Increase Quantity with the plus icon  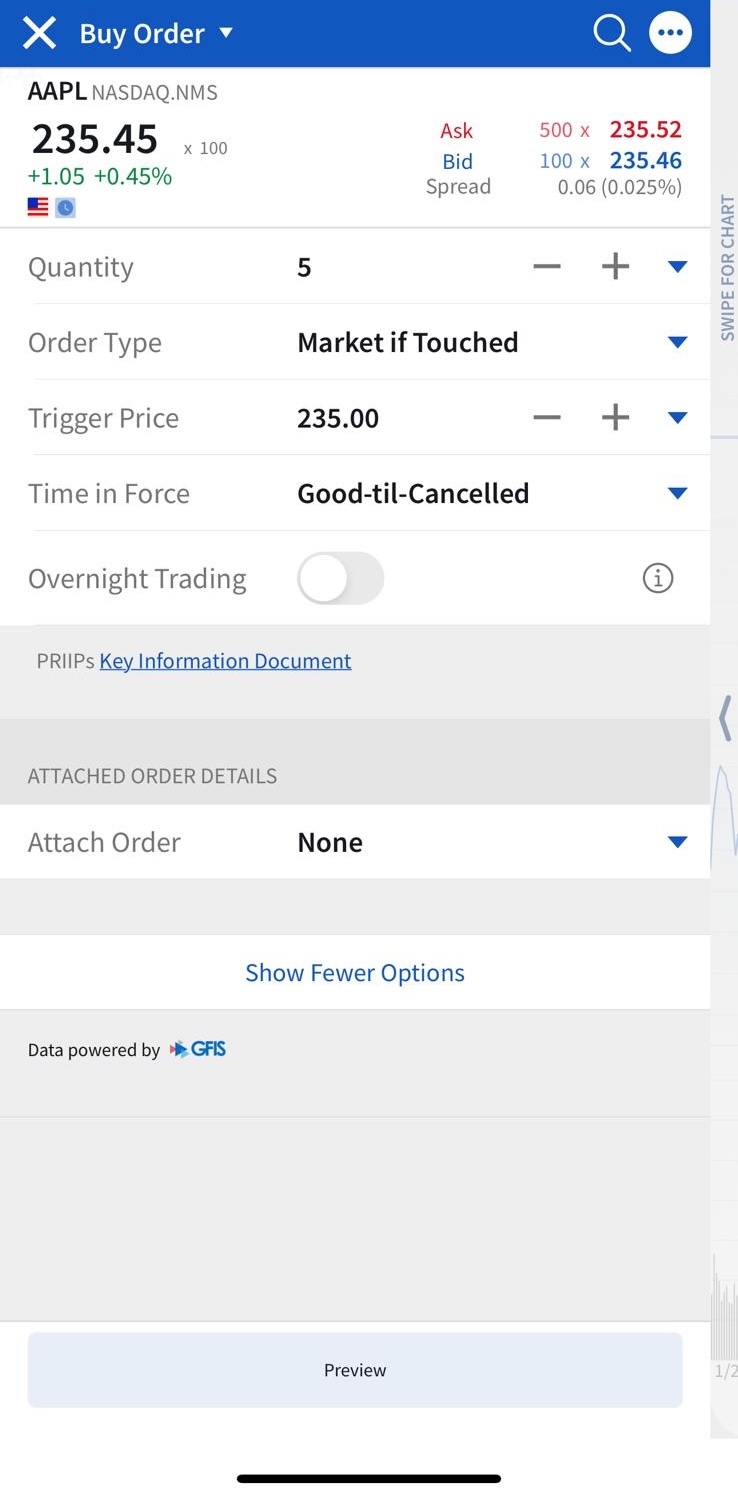(615, 267)
